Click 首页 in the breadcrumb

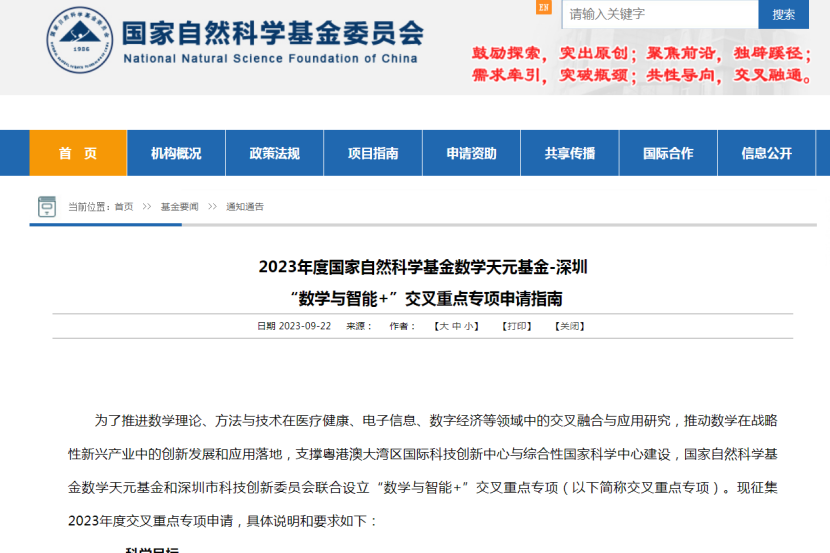124,207
